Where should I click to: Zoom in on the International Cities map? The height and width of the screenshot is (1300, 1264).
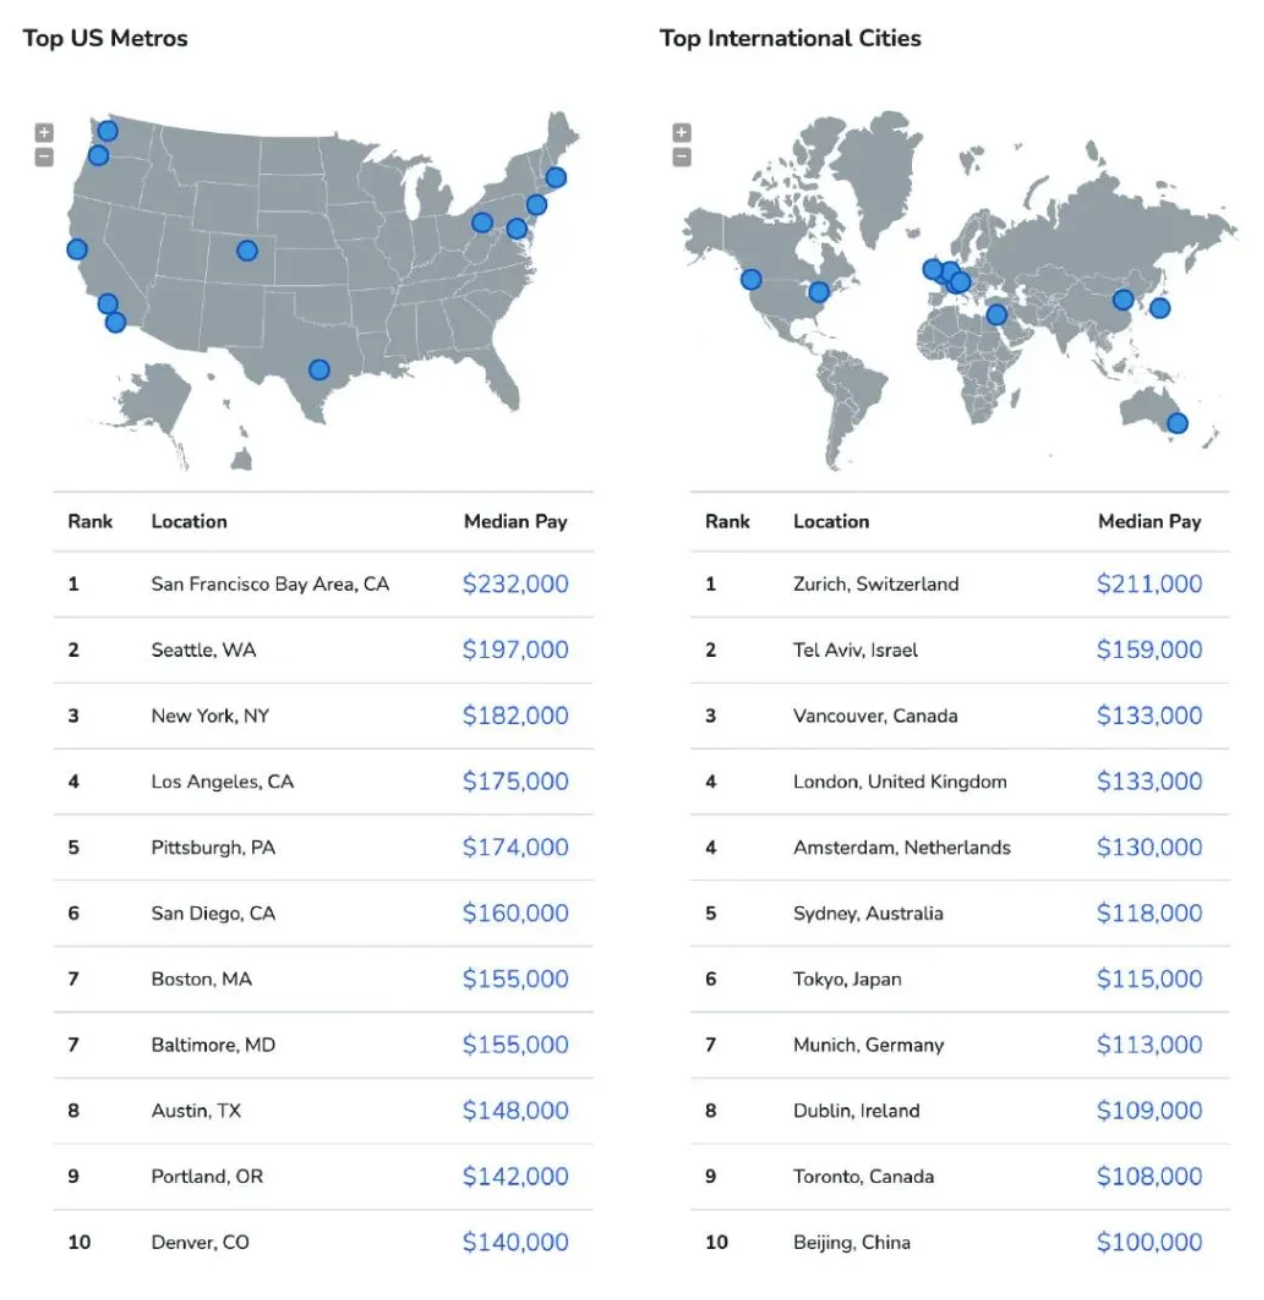[x=682, y=132]
